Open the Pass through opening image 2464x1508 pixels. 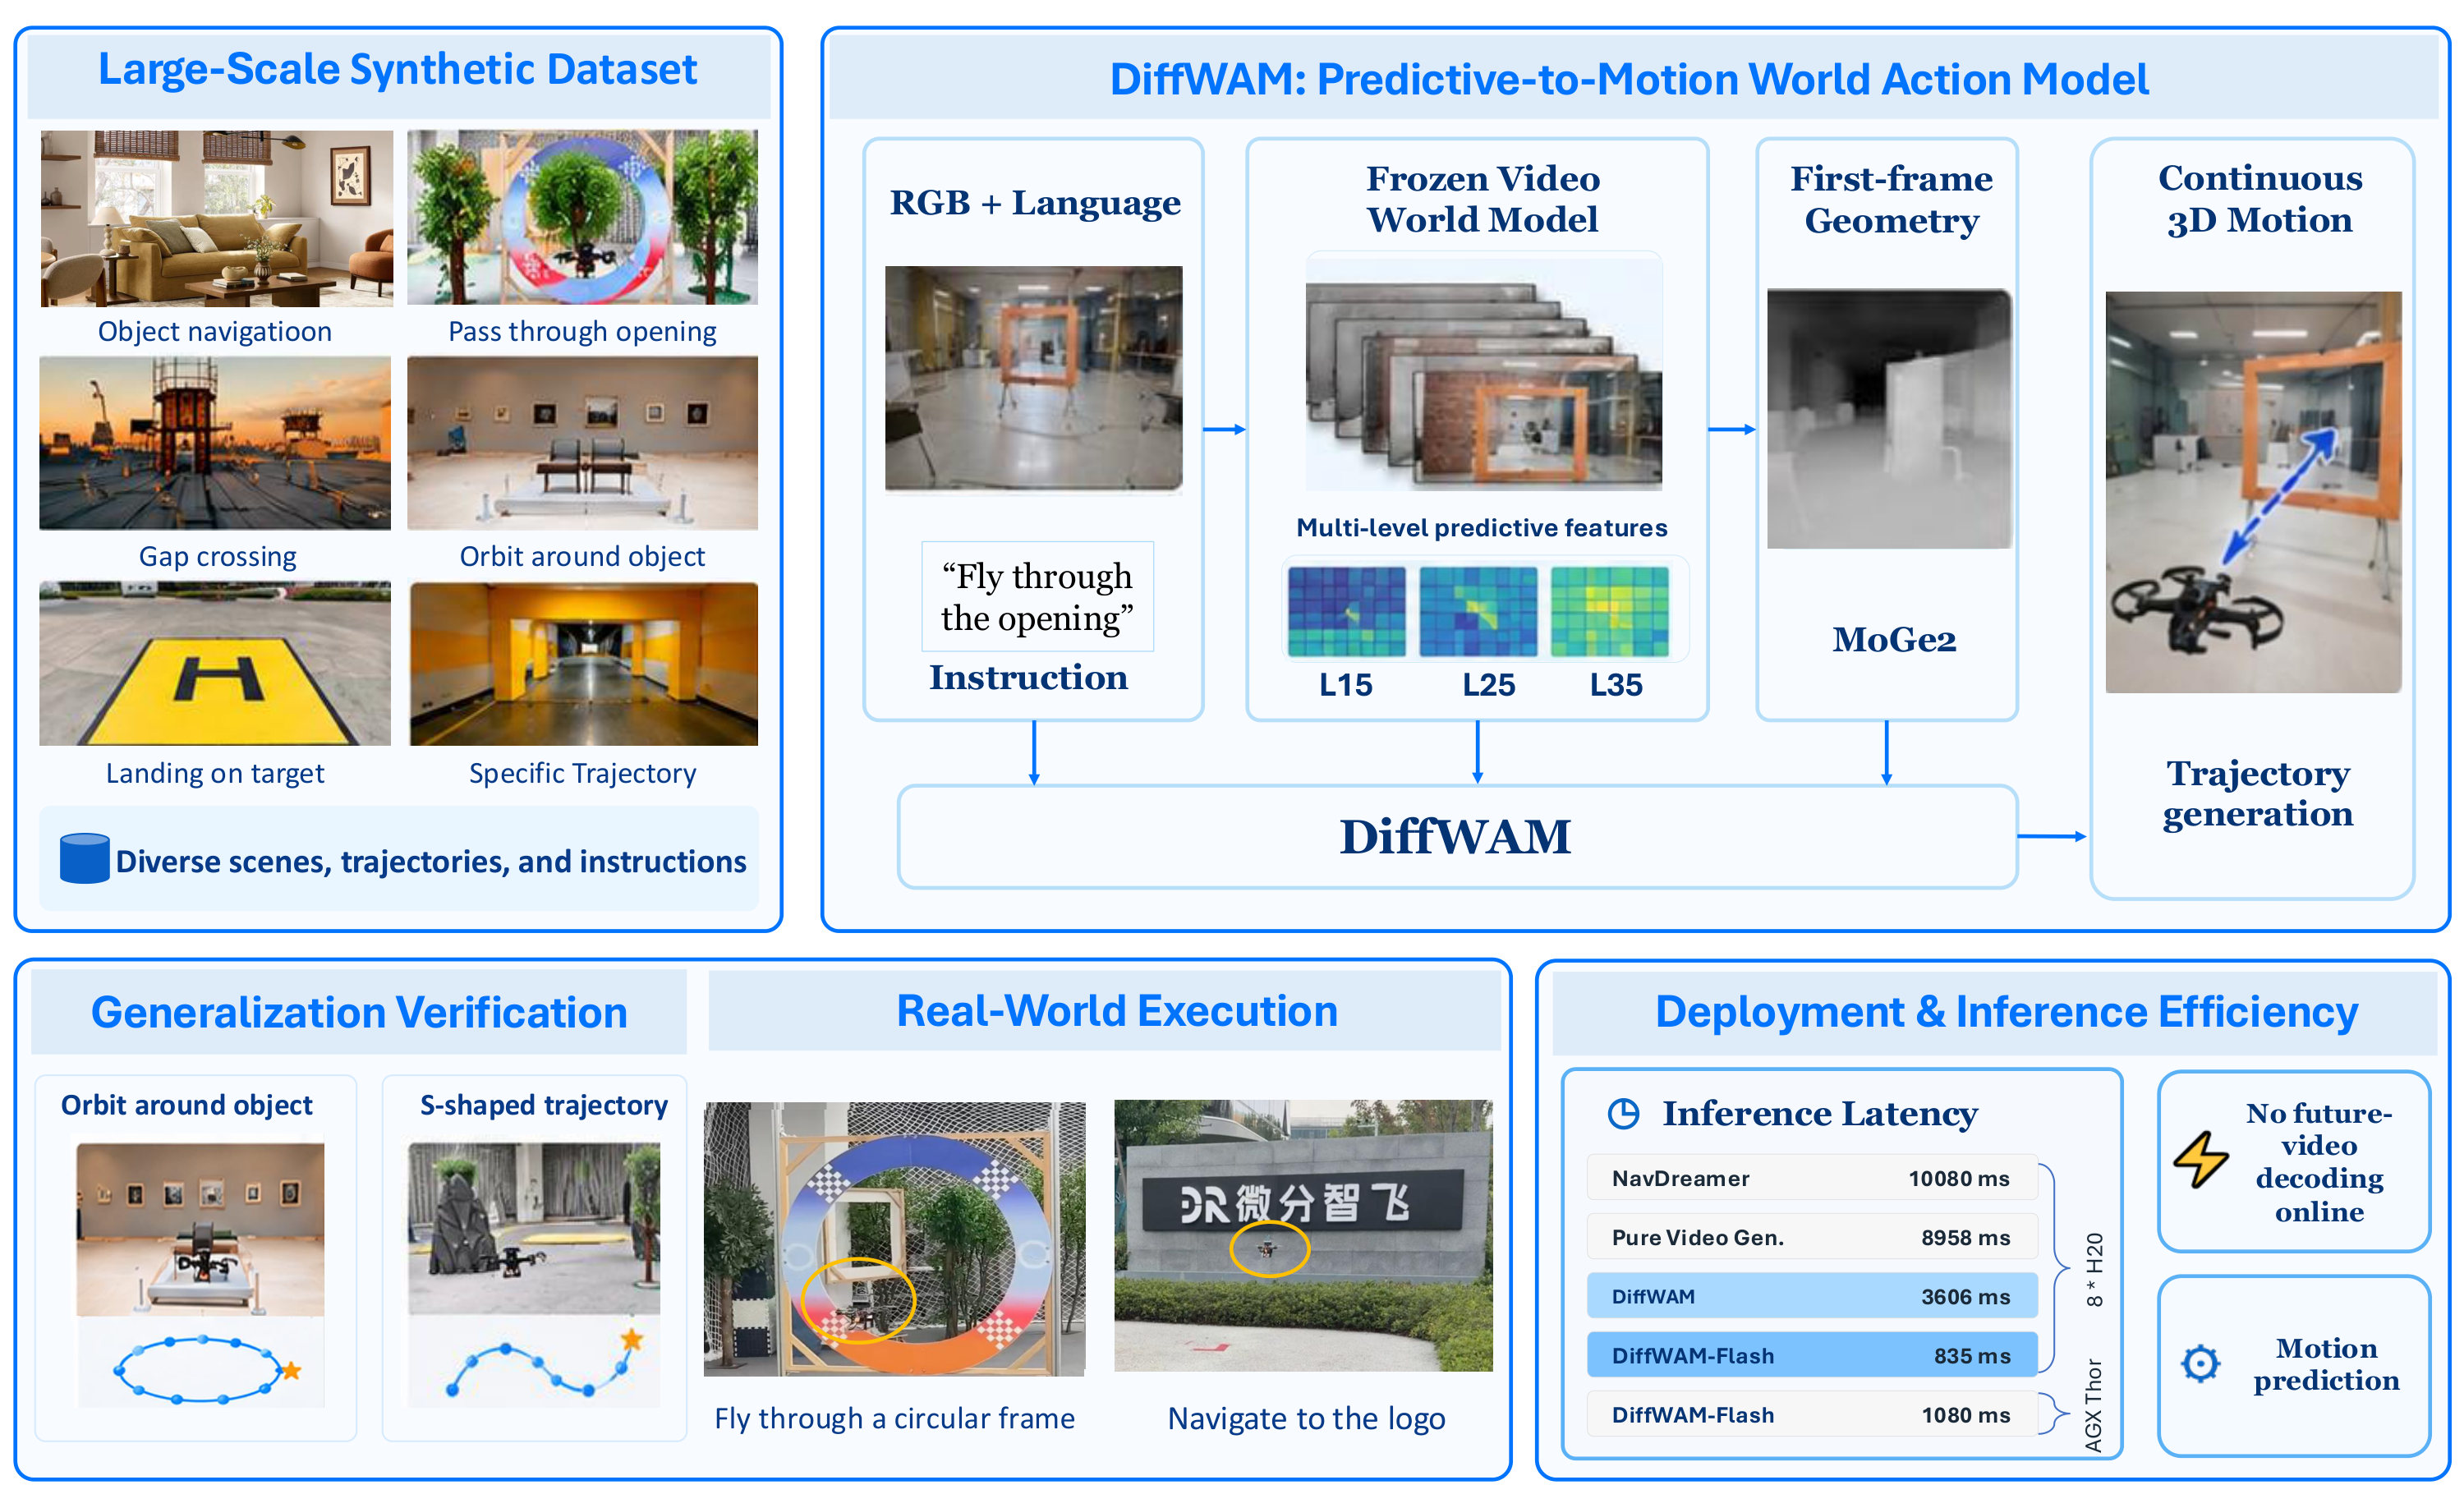(x=582, y=217)
